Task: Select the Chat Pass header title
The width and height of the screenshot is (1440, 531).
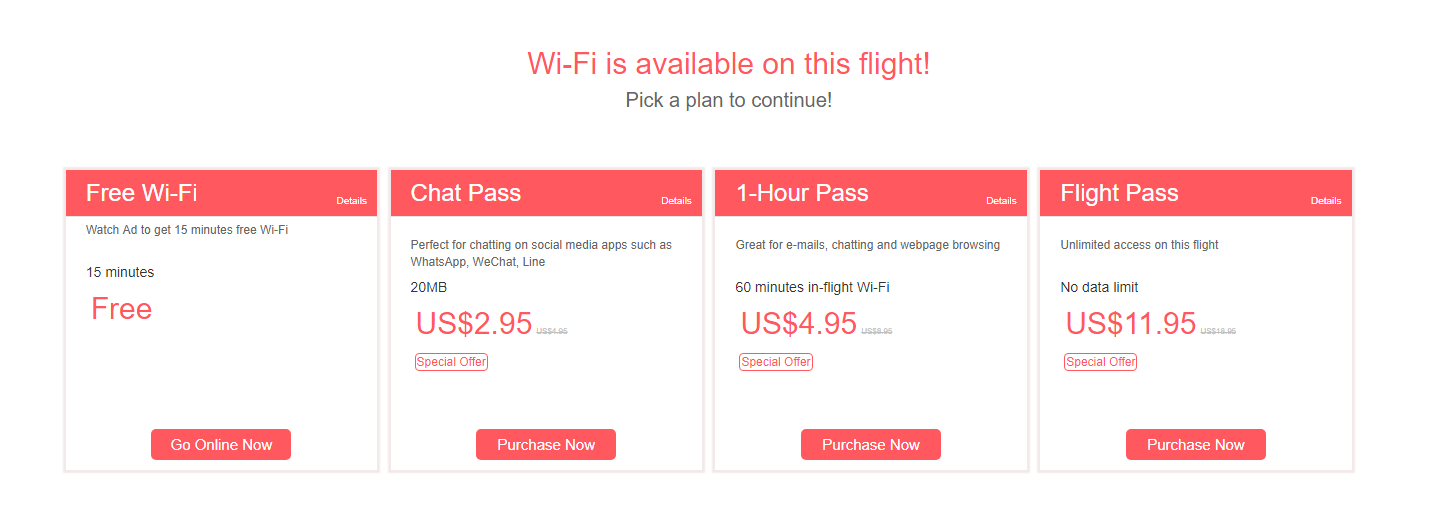Action: [466, 193]
